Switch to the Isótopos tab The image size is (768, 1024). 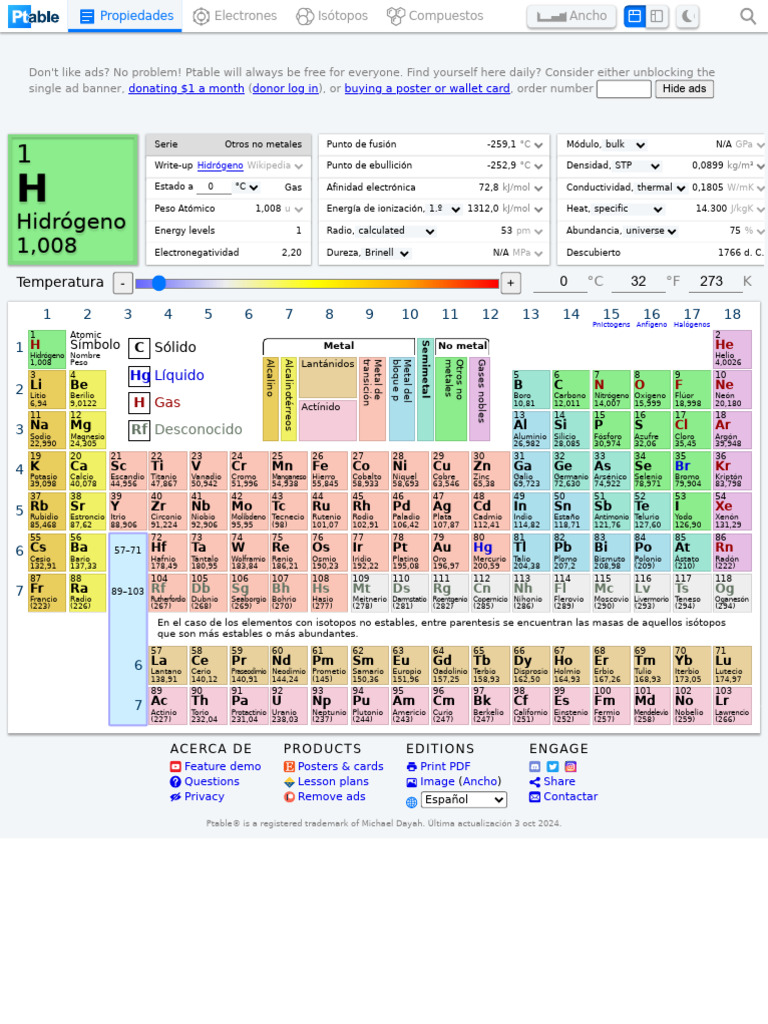pyautogui.click(x=332, y=16)
